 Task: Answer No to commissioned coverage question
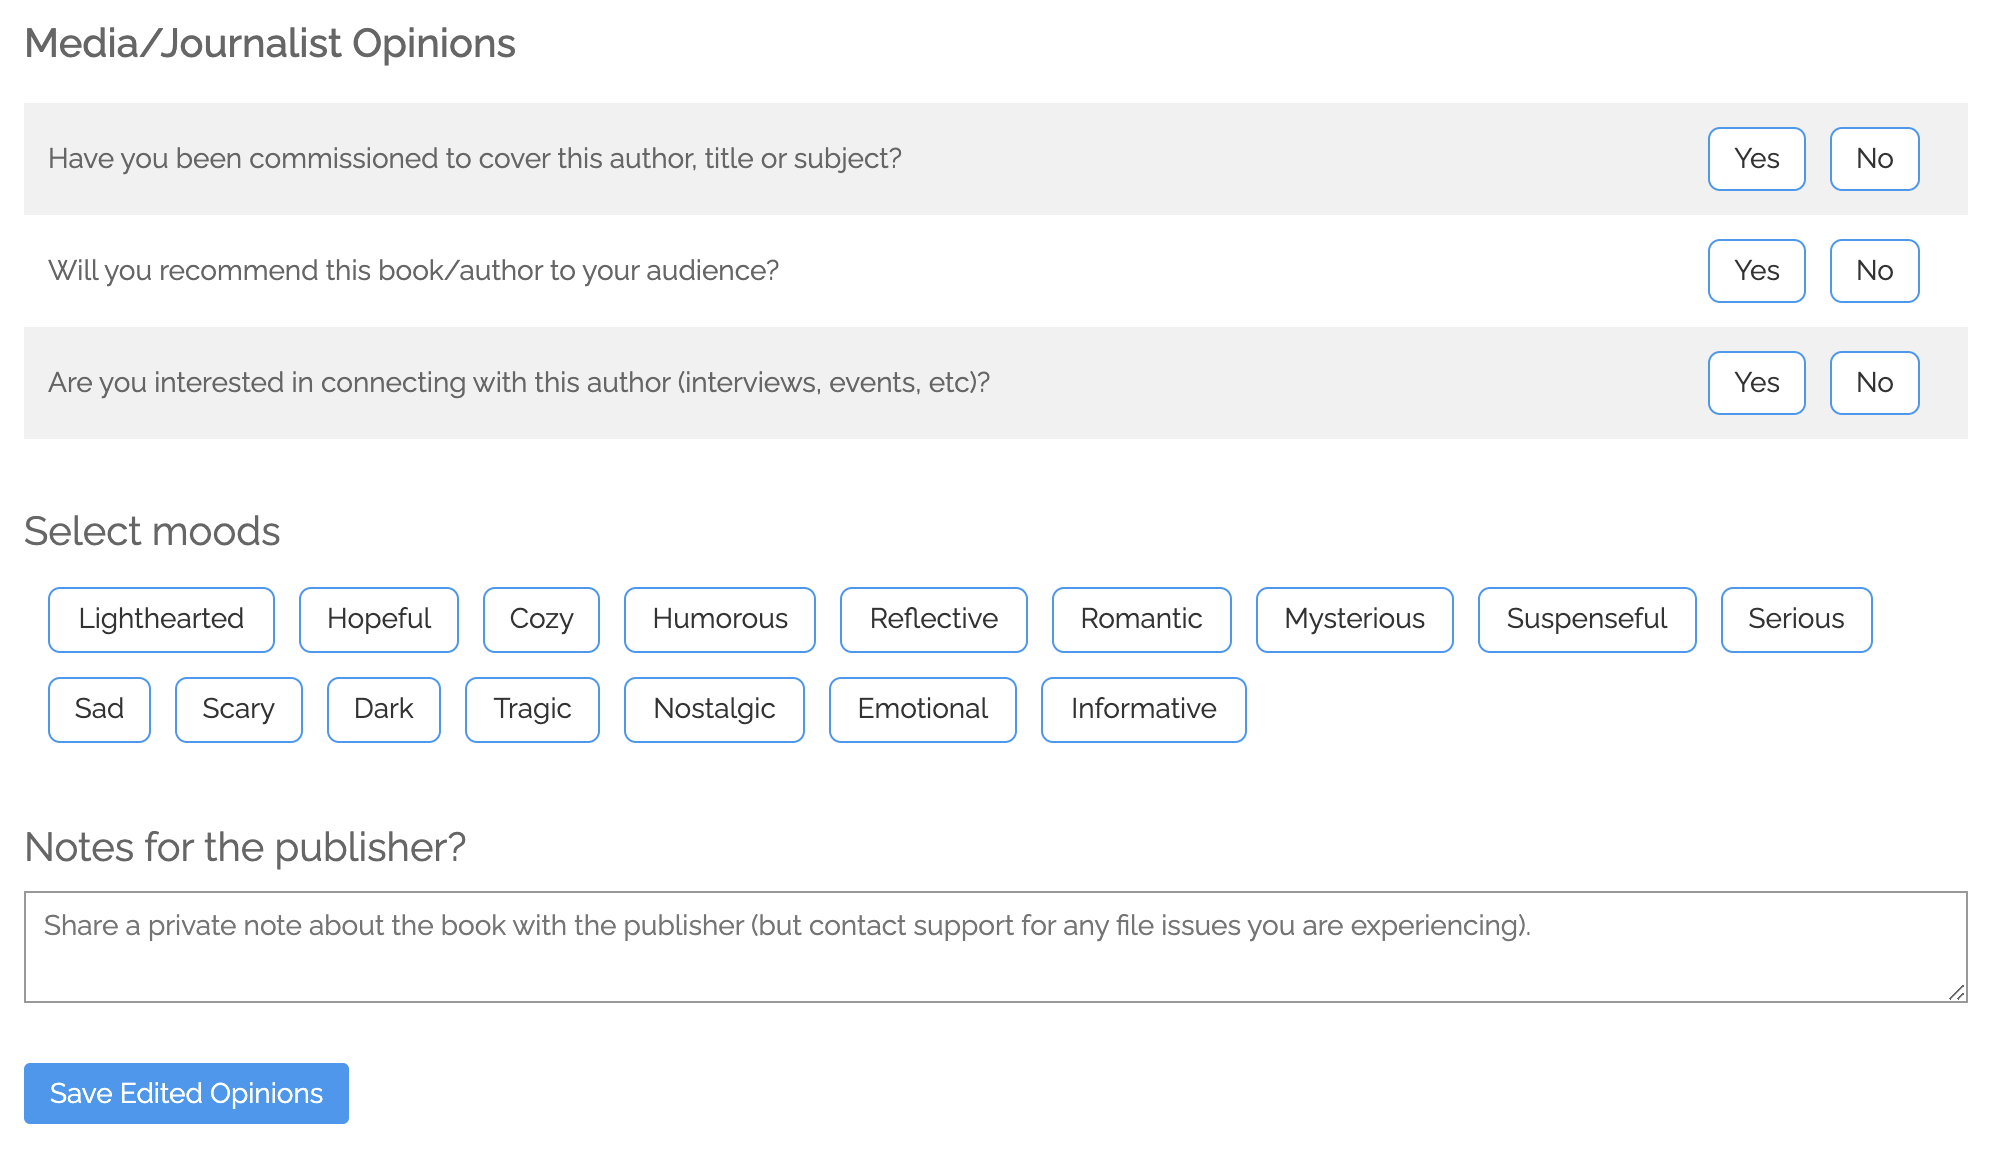point(1874,159)
